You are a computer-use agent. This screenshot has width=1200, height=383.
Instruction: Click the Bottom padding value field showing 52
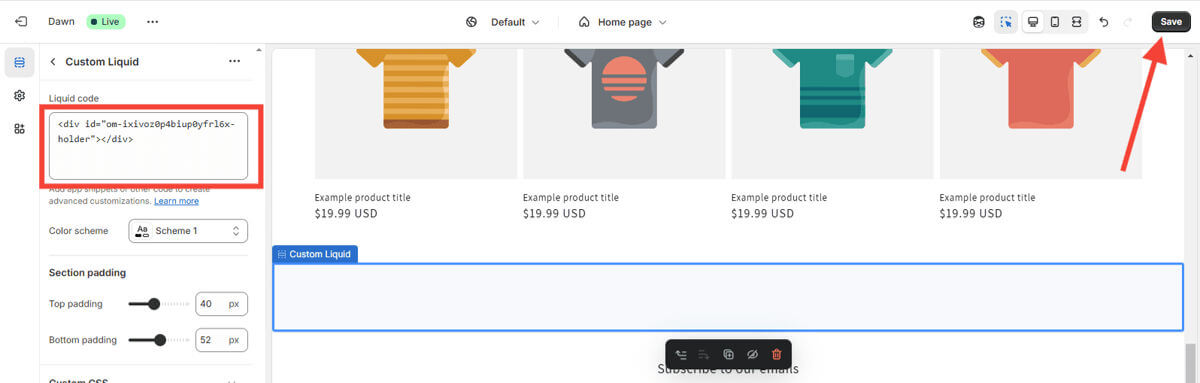pos(221,340)
